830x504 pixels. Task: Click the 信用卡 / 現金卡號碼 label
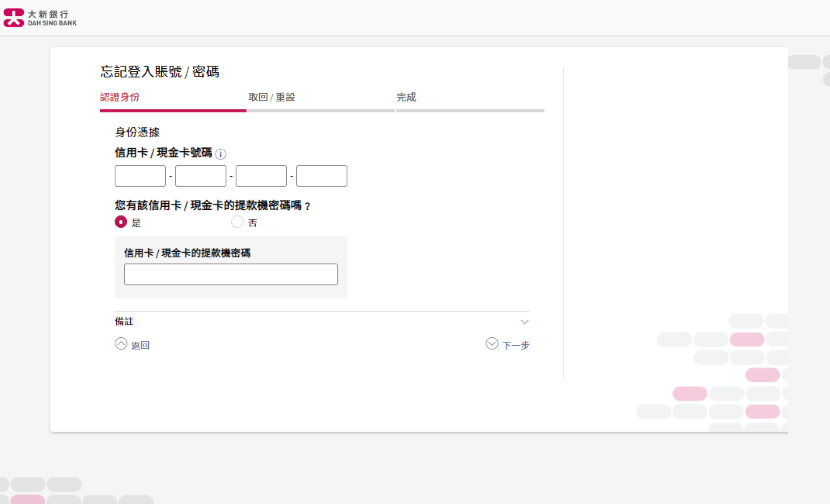click(x=163, y=153)
